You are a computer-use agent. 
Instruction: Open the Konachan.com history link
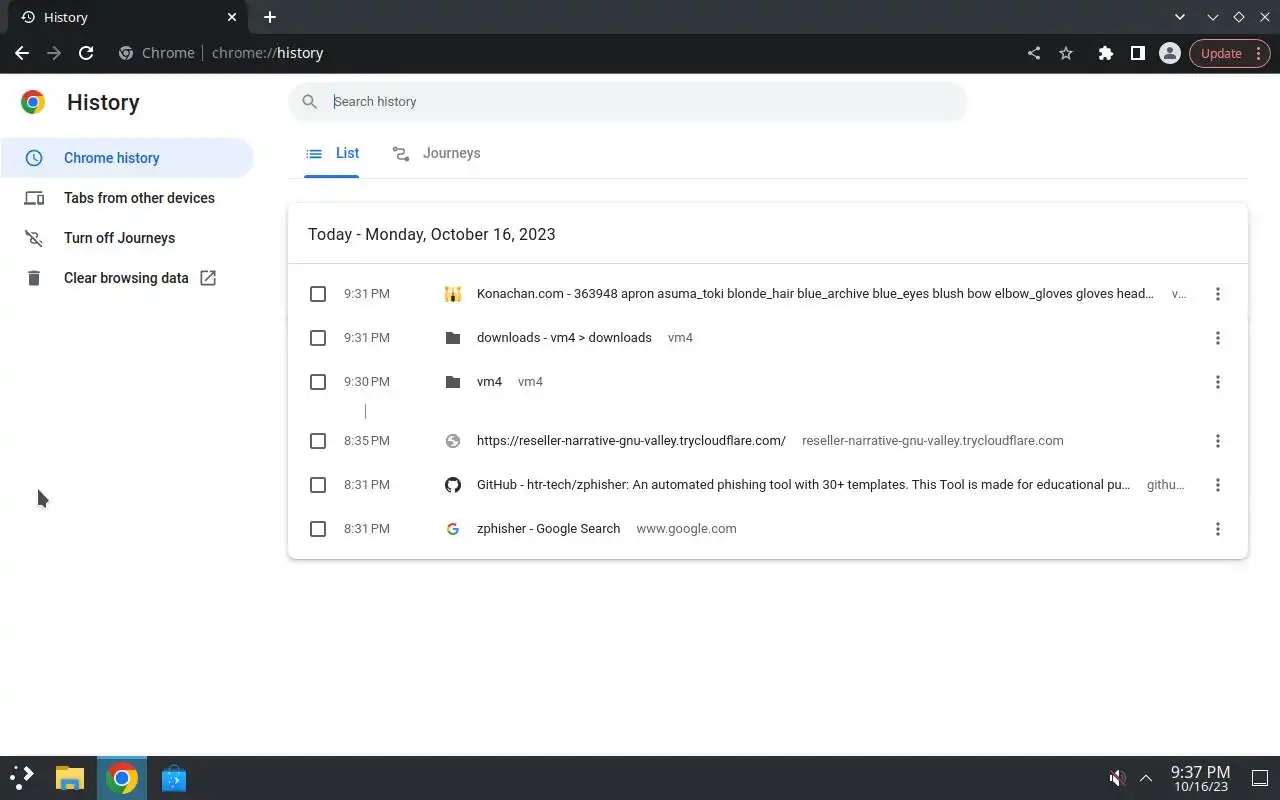click(815, 294)
